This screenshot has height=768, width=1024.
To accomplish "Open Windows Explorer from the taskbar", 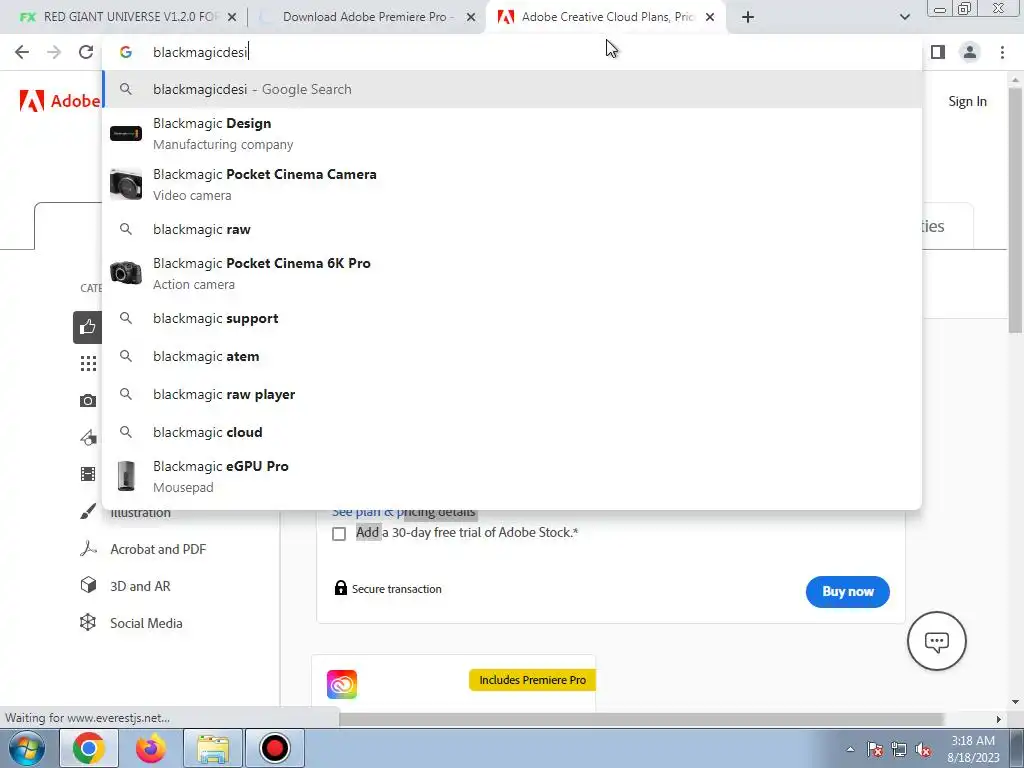I will tap(213, 748).
